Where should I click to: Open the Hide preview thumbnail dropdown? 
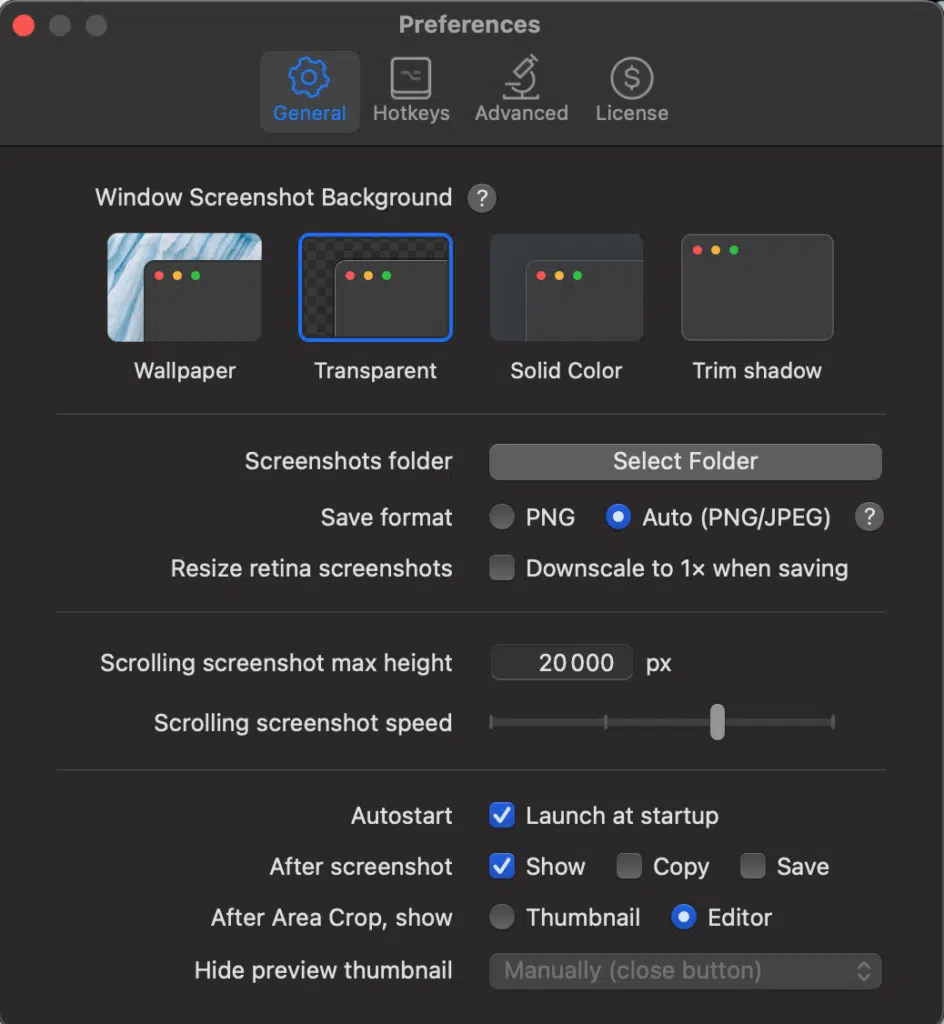pos(685,970)
